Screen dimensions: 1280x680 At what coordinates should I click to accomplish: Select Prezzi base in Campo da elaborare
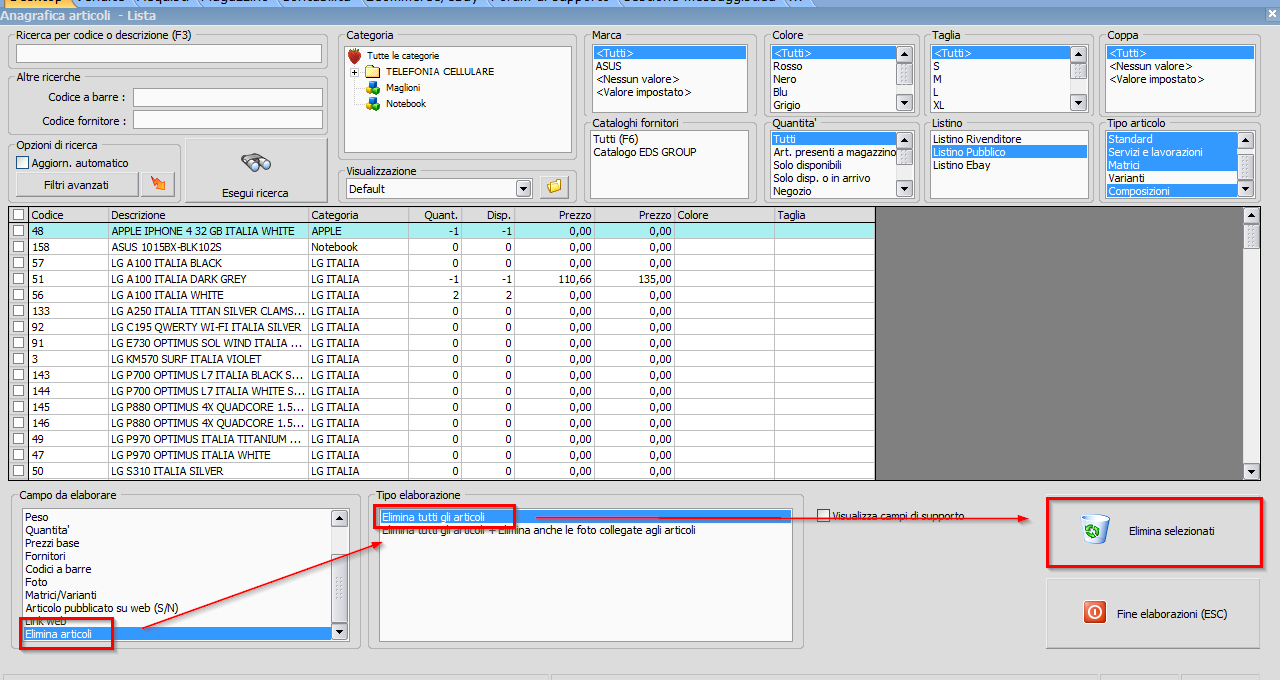click(177, 543)
